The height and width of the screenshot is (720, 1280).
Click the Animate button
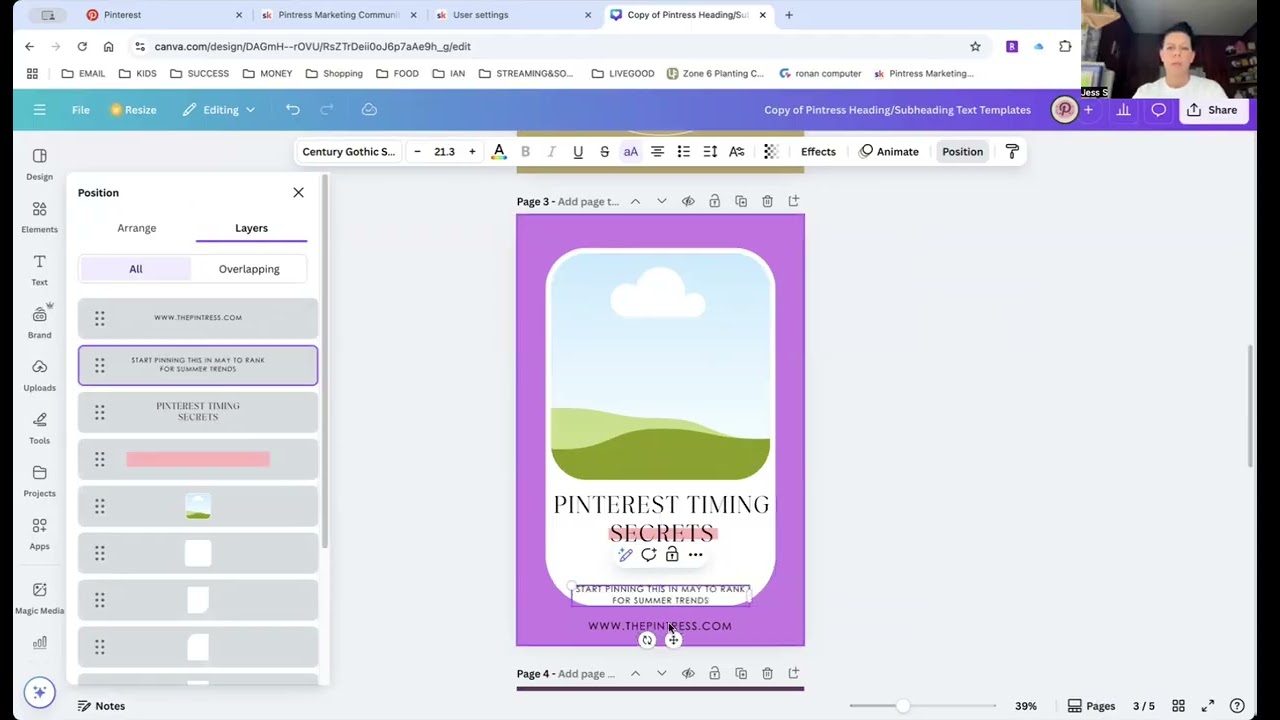(889, 152)
